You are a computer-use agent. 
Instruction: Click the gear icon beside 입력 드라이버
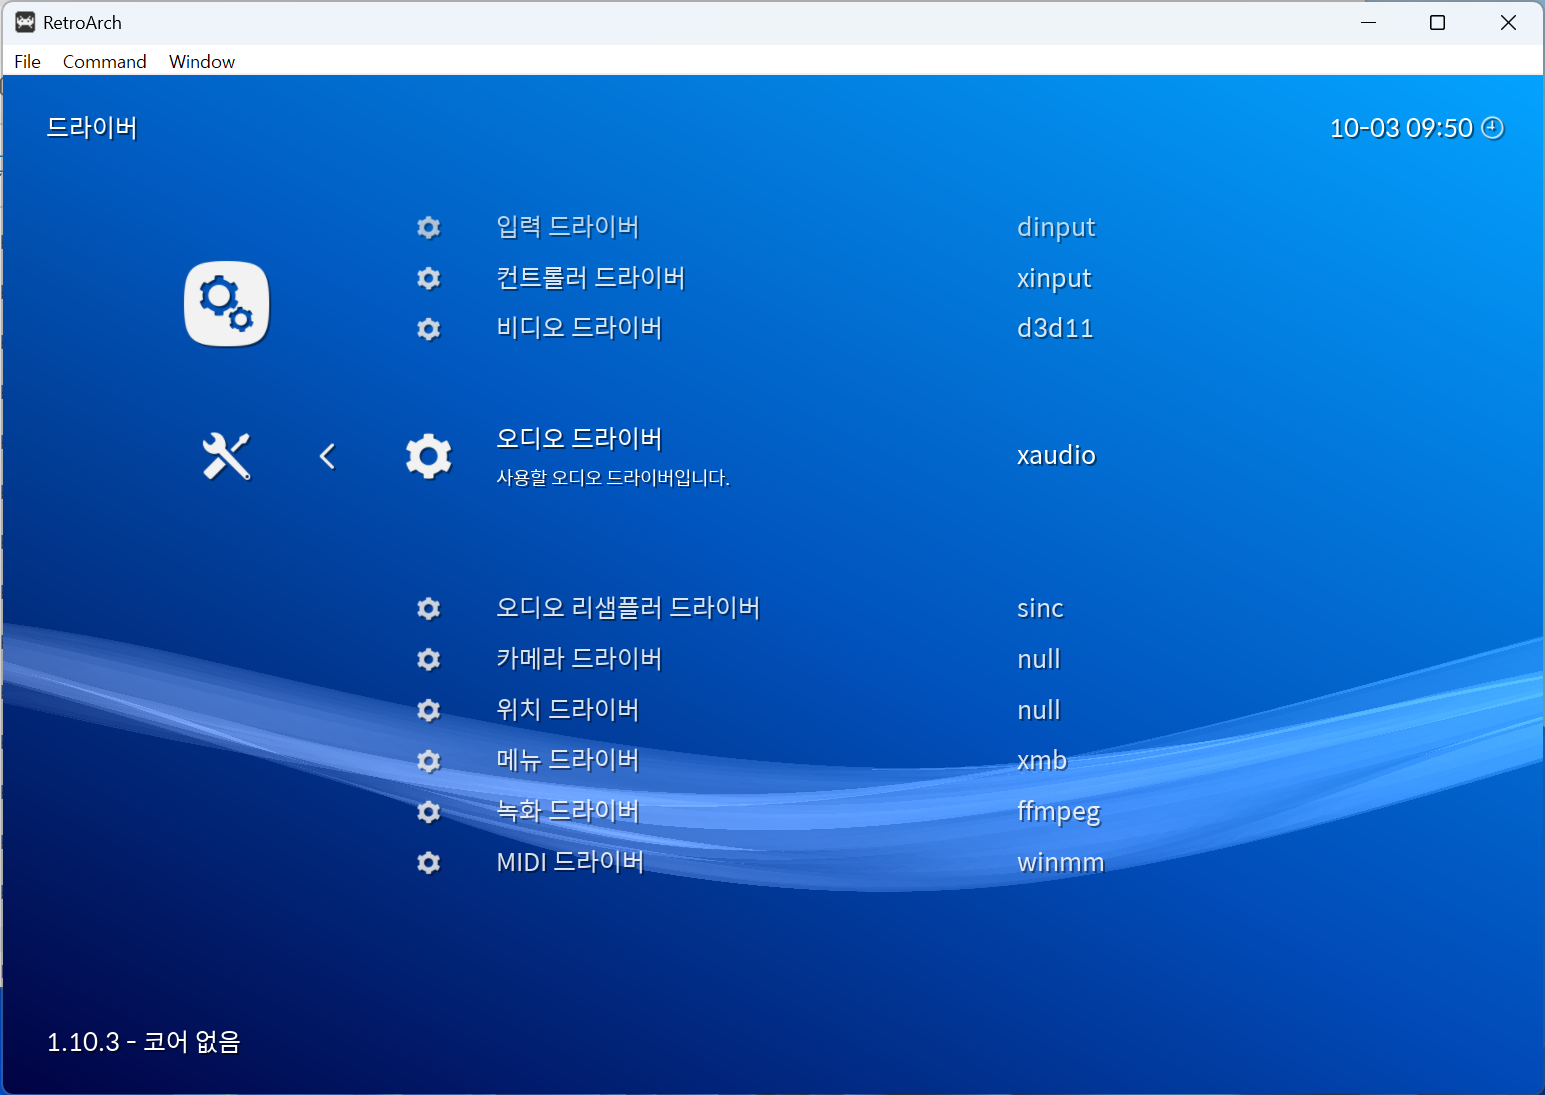click(429, 227)
